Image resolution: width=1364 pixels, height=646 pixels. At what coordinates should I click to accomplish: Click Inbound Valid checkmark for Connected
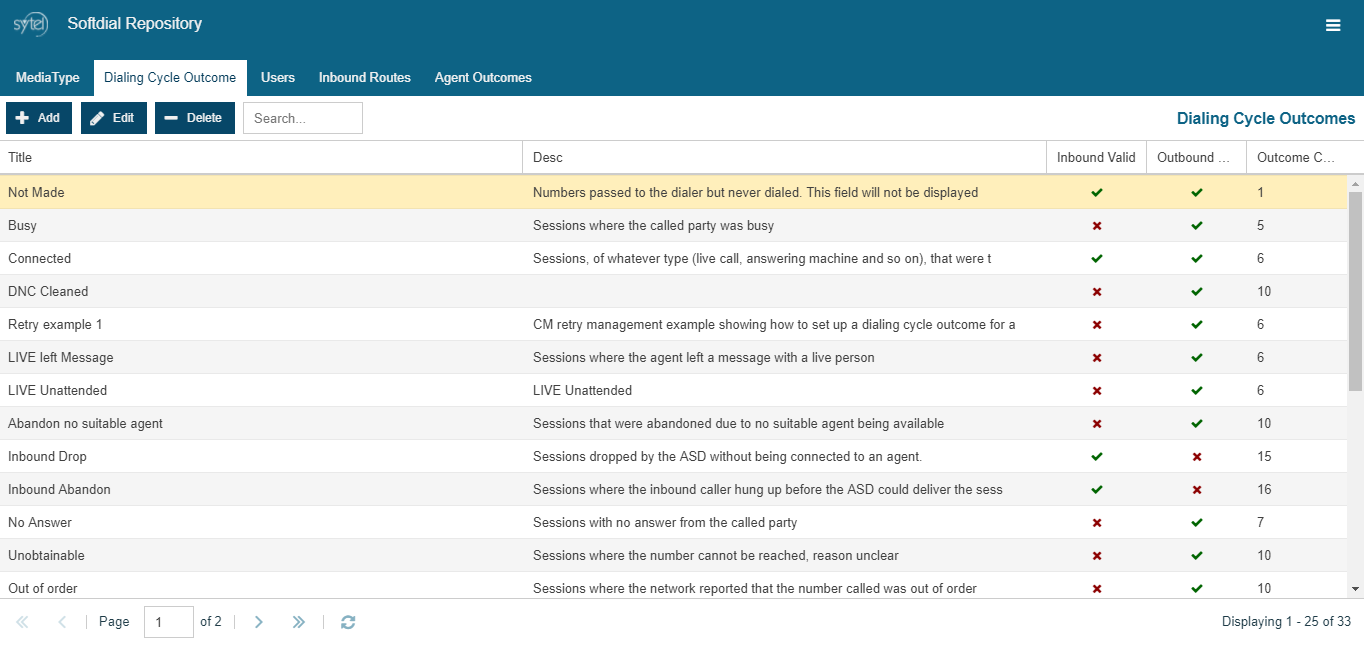[x=1097, y=258]
